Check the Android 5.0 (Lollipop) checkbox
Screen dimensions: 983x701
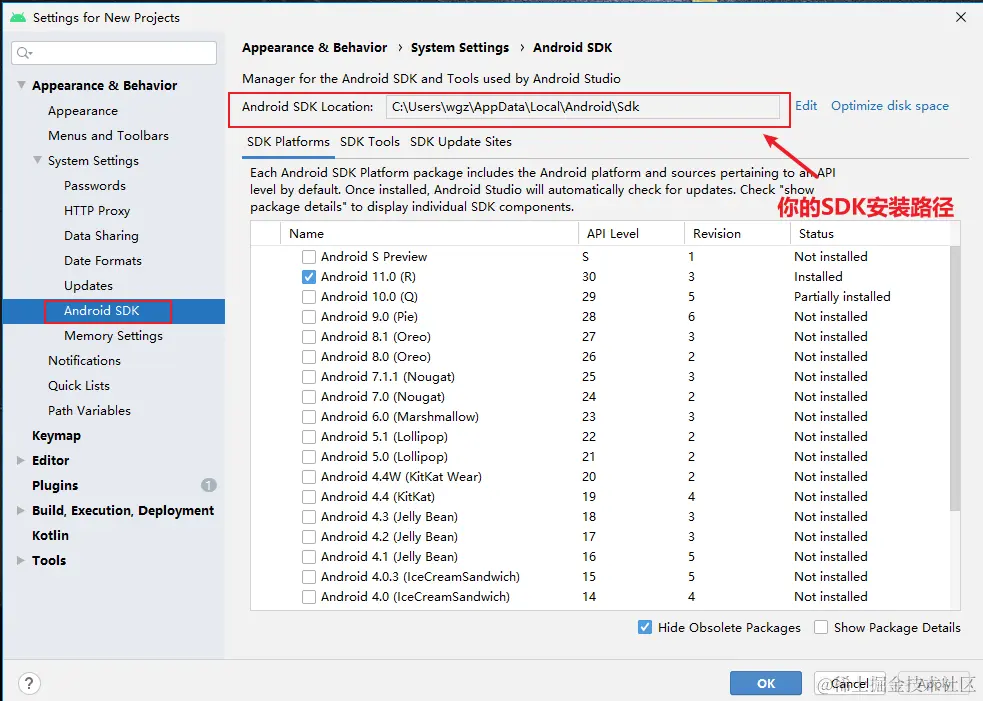[x=308, y=457]
